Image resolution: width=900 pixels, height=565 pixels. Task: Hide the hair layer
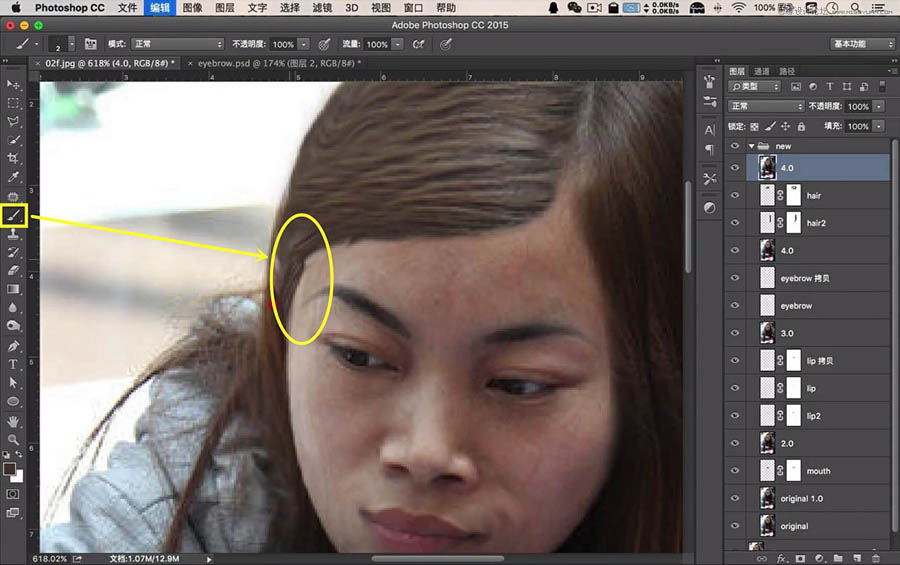click(x=735, y=195)
